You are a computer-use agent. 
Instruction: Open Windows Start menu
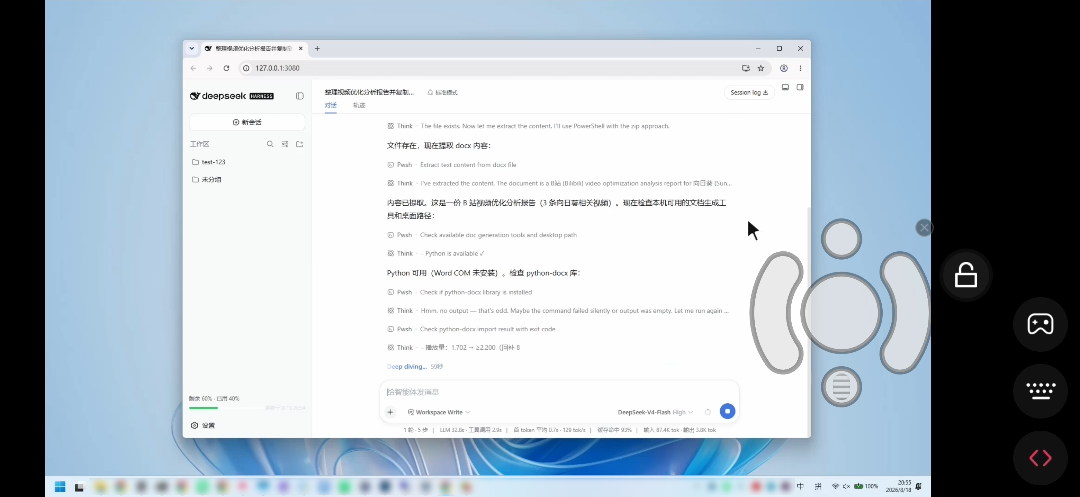pos(60,487)
